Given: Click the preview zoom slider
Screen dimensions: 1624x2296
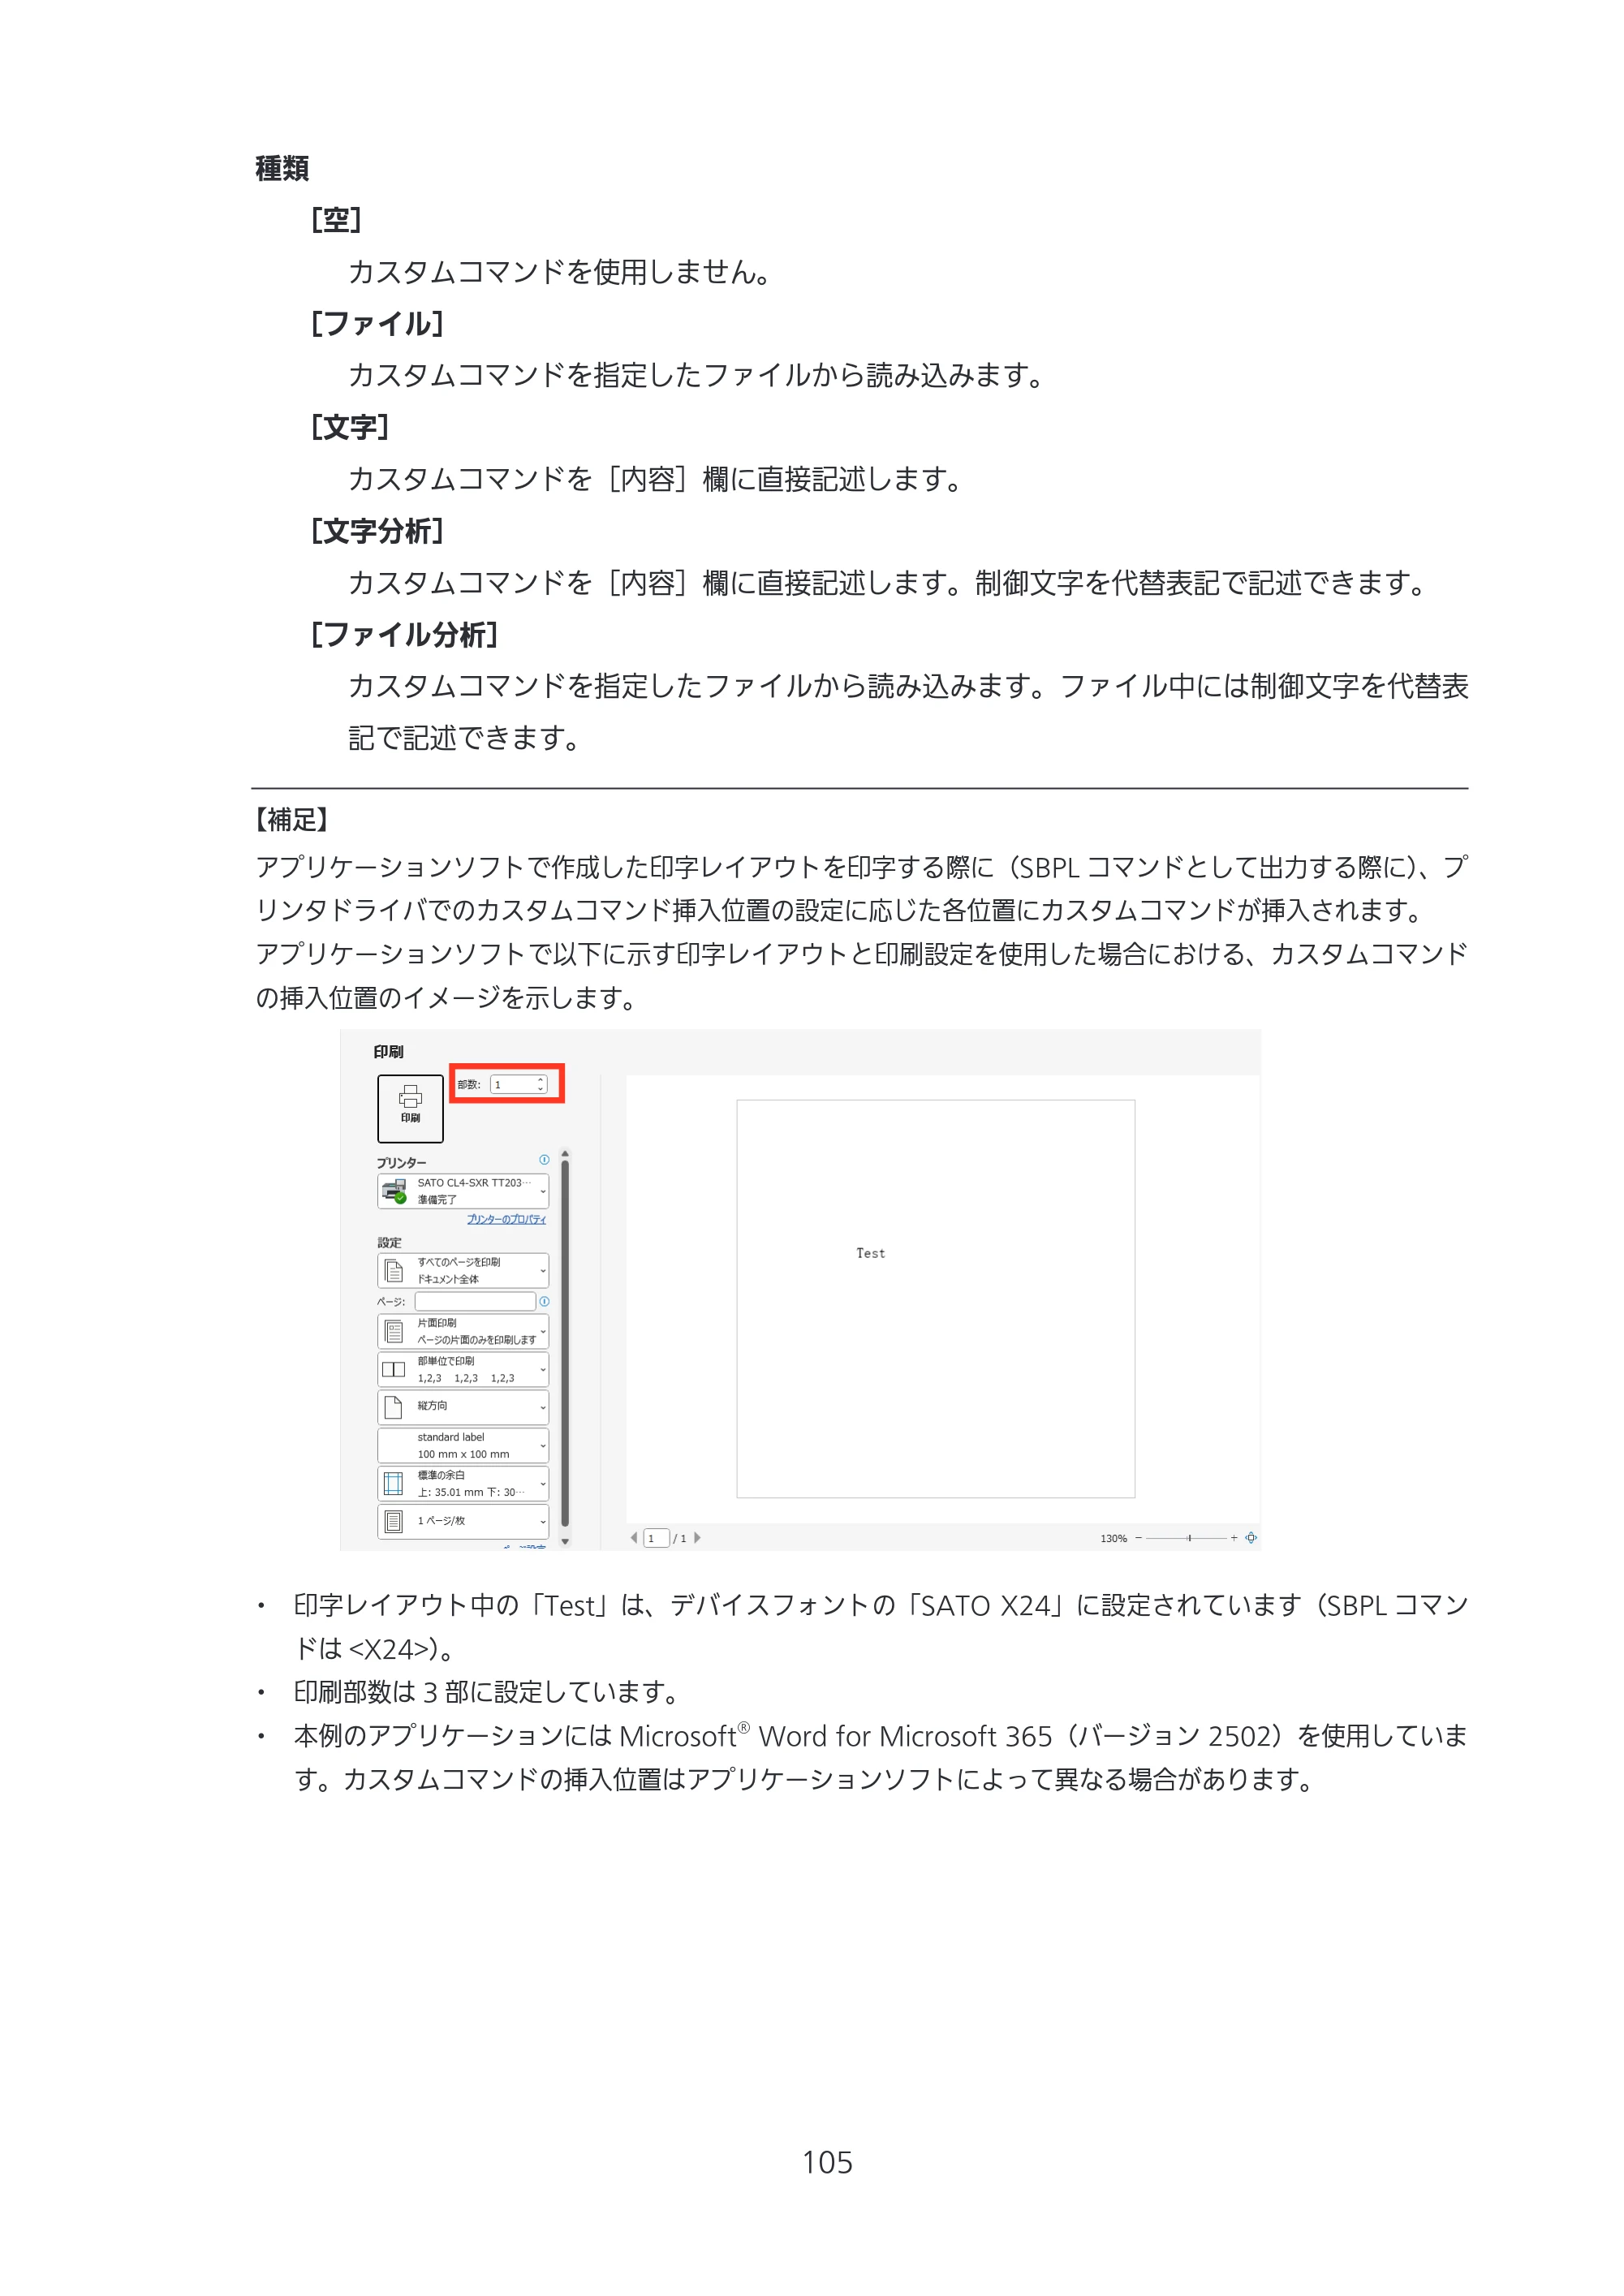Looking at the screenshot, I should pyautogui.click(x=1186, y=1538).
